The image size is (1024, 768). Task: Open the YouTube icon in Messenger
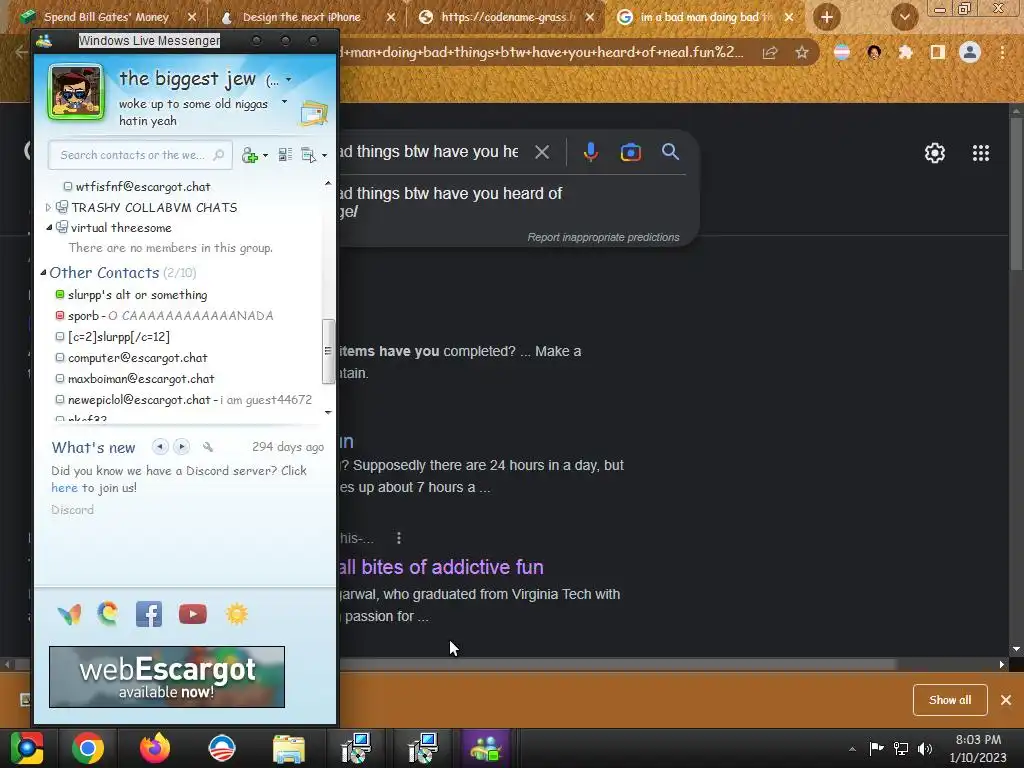tap(193, 614)
